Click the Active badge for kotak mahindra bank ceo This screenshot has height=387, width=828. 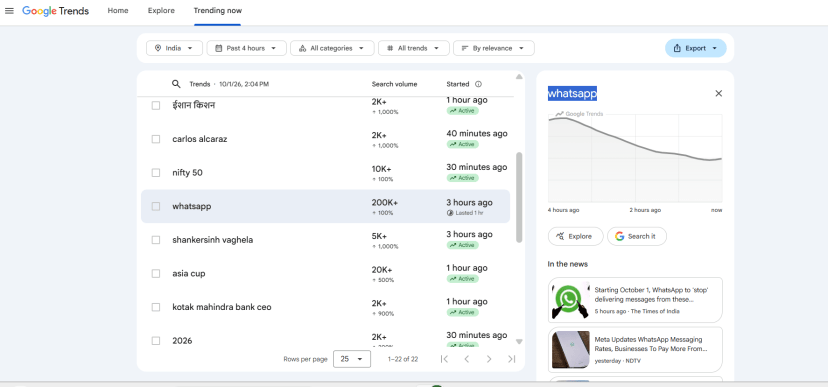pyautogui.click(x=463, y=313)
